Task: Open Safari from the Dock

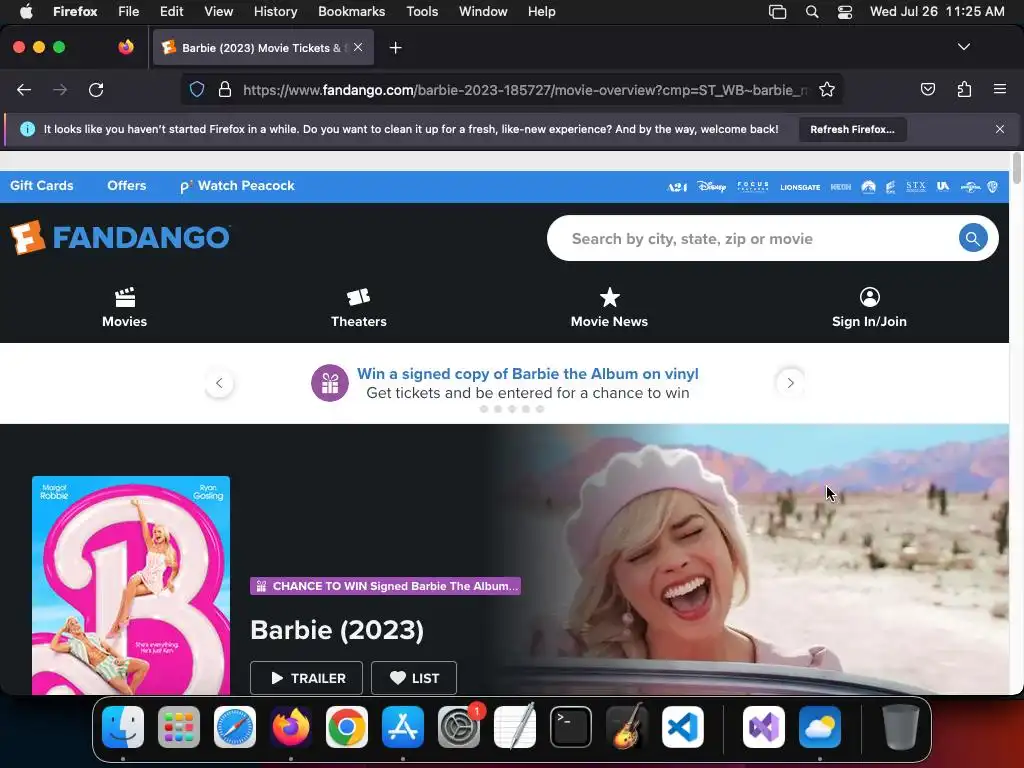Action: tap(235, 727)
